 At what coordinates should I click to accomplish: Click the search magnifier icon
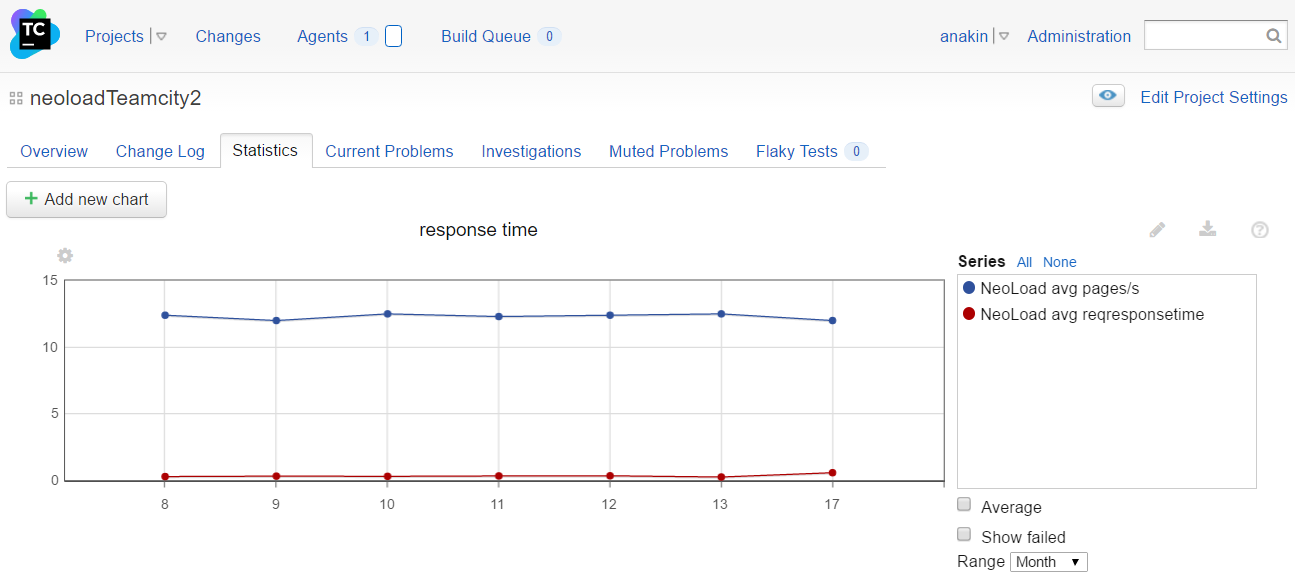click(1274, 36)
